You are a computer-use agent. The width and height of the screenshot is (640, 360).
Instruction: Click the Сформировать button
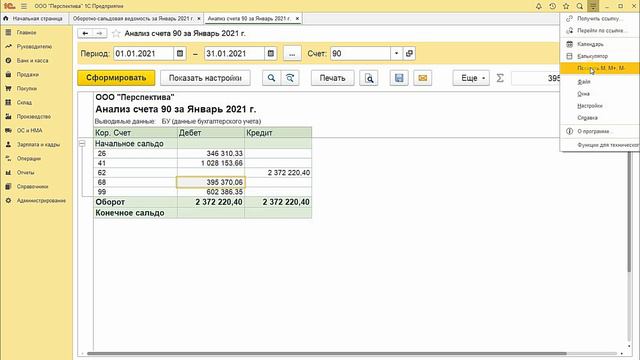click(x=116, y=78)
